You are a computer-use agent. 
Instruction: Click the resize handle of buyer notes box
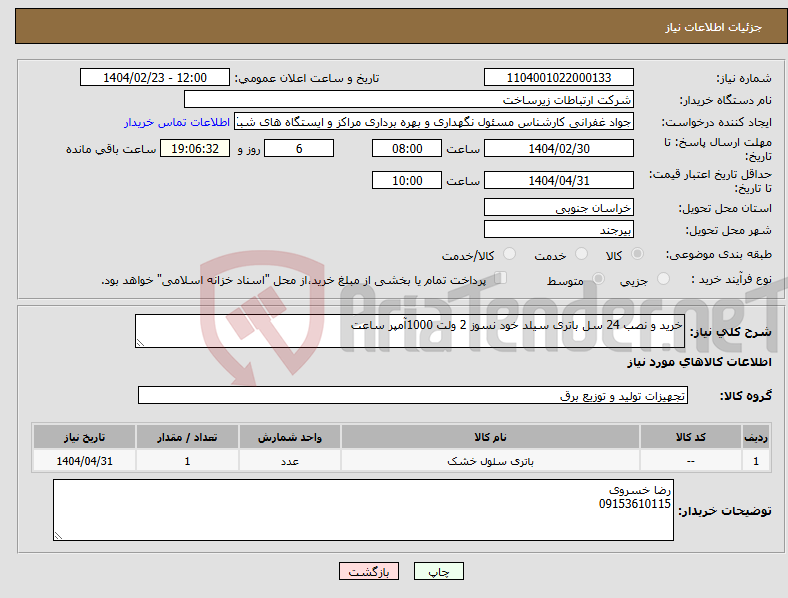58,536
